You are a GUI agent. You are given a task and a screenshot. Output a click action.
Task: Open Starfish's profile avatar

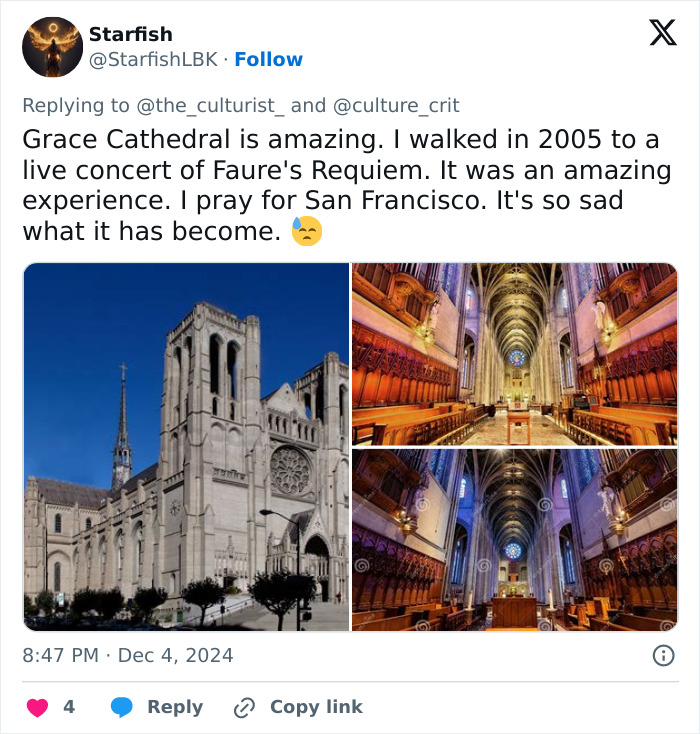point(52,47)
